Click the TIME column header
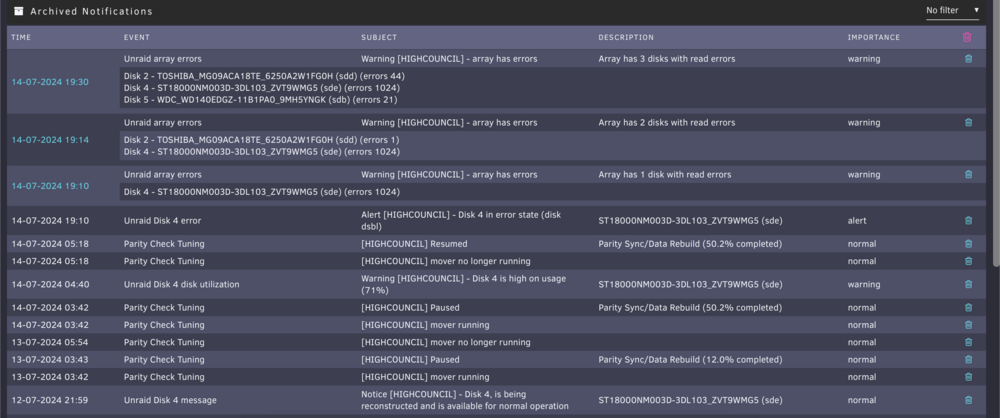Viewport: 1000px width, 418px height. click(21, 38)
